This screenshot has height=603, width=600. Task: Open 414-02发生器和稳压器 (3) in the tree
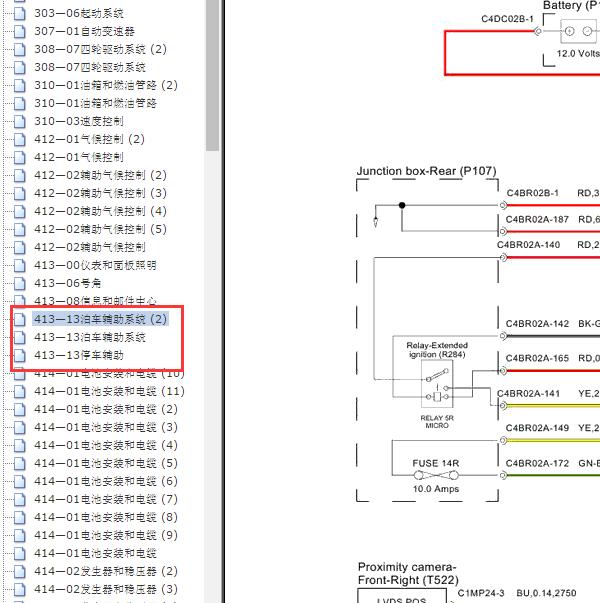pos(106,590)
